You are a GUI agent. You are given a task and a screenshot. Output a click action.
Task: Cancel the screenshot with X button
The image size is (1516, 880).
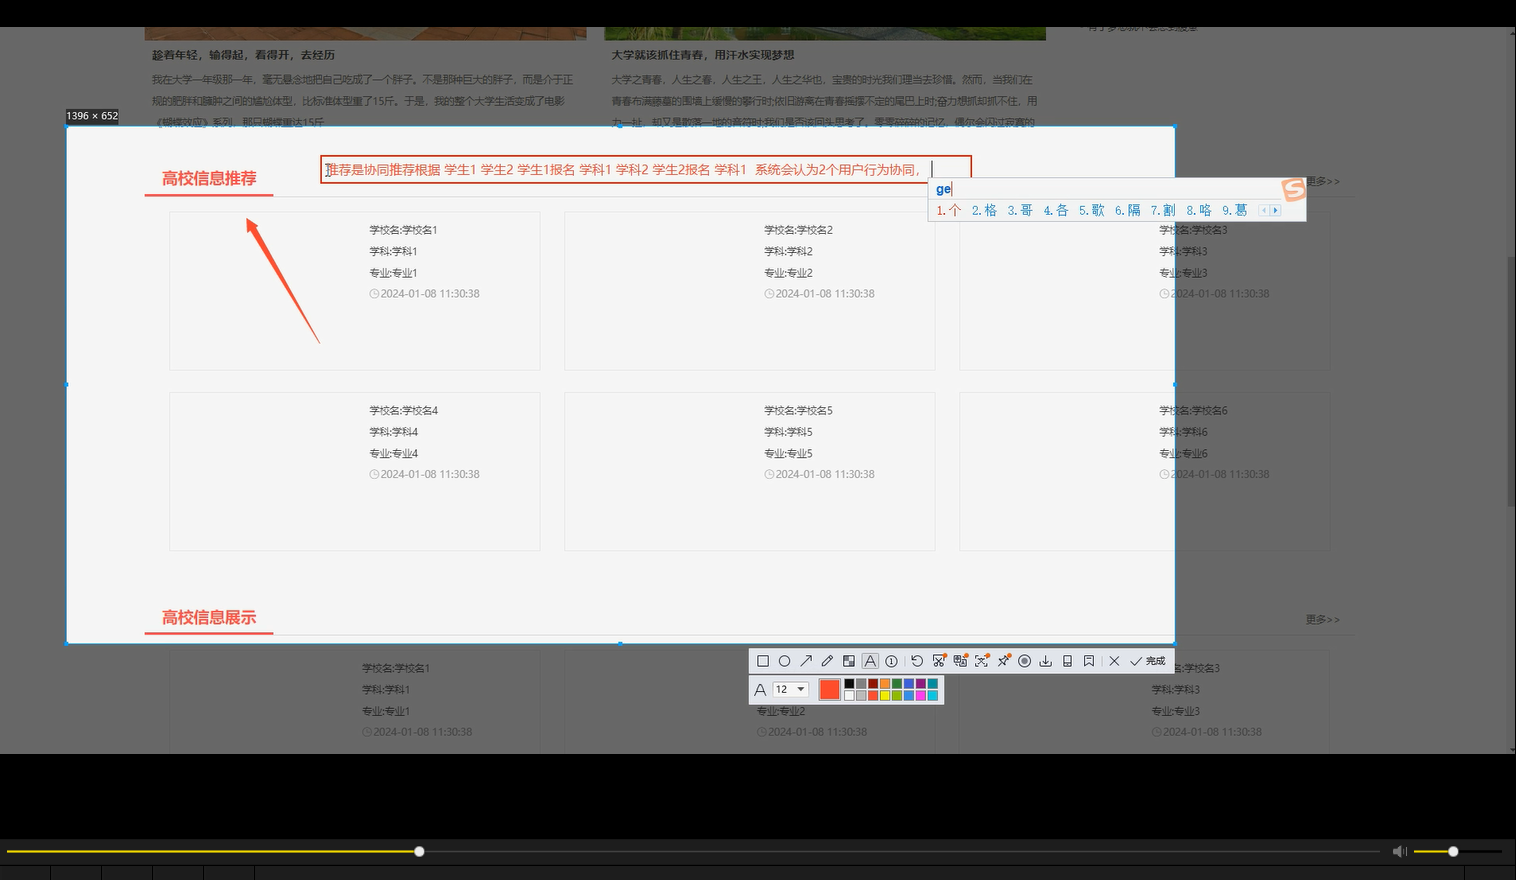1114,661
